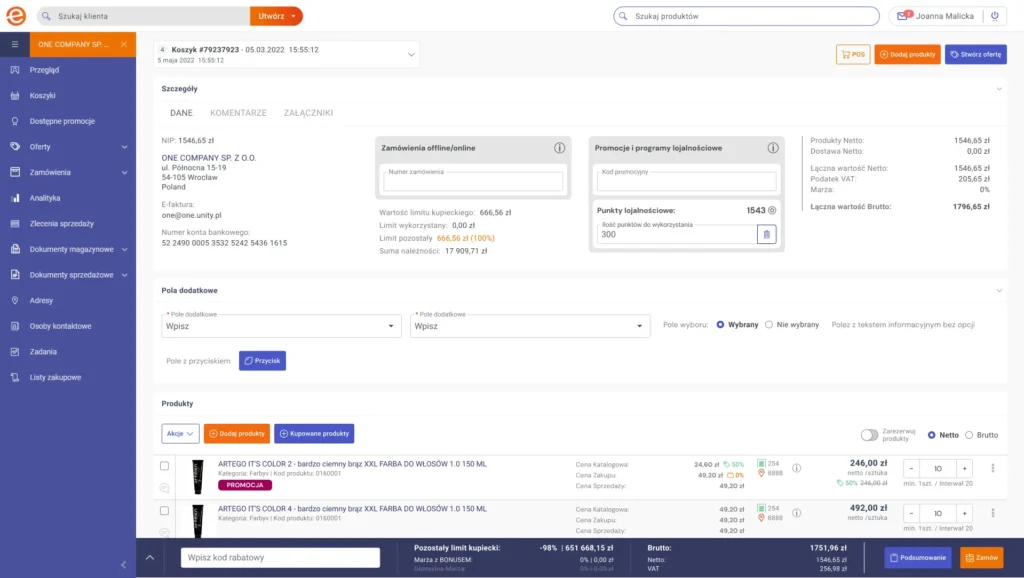This screenshot has width=1024, height=578.
Task: Select the Brutto radio button
Action: coord(969,435)
